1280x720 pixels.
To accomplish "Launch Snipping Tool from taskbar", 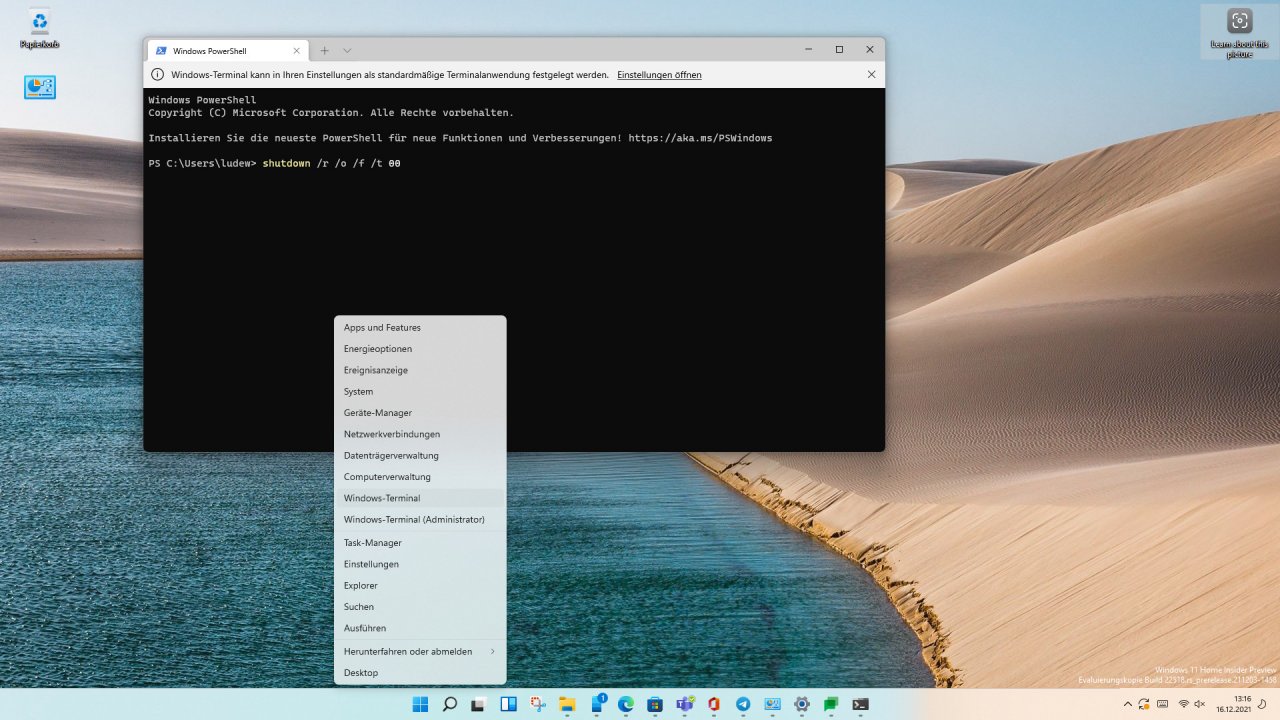I will 538,704.
